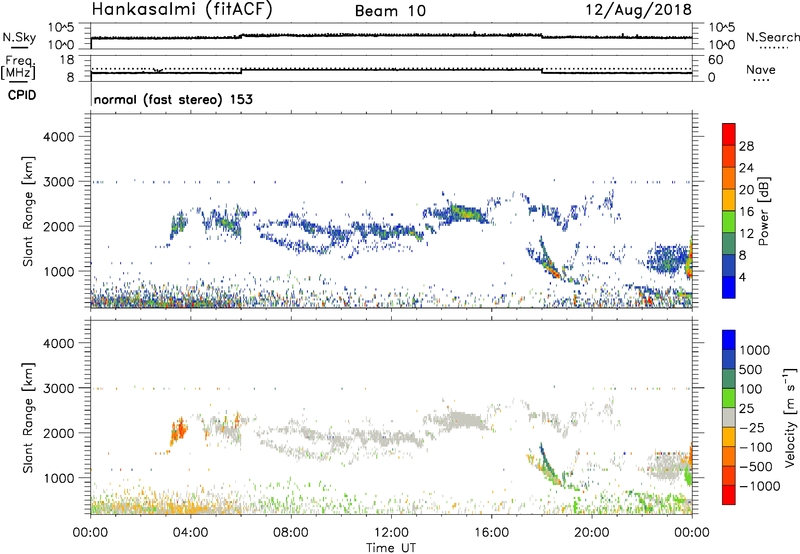
Task: Click 'Slant Range [km]' label of velocity panel
Action: tap(28, 417)
